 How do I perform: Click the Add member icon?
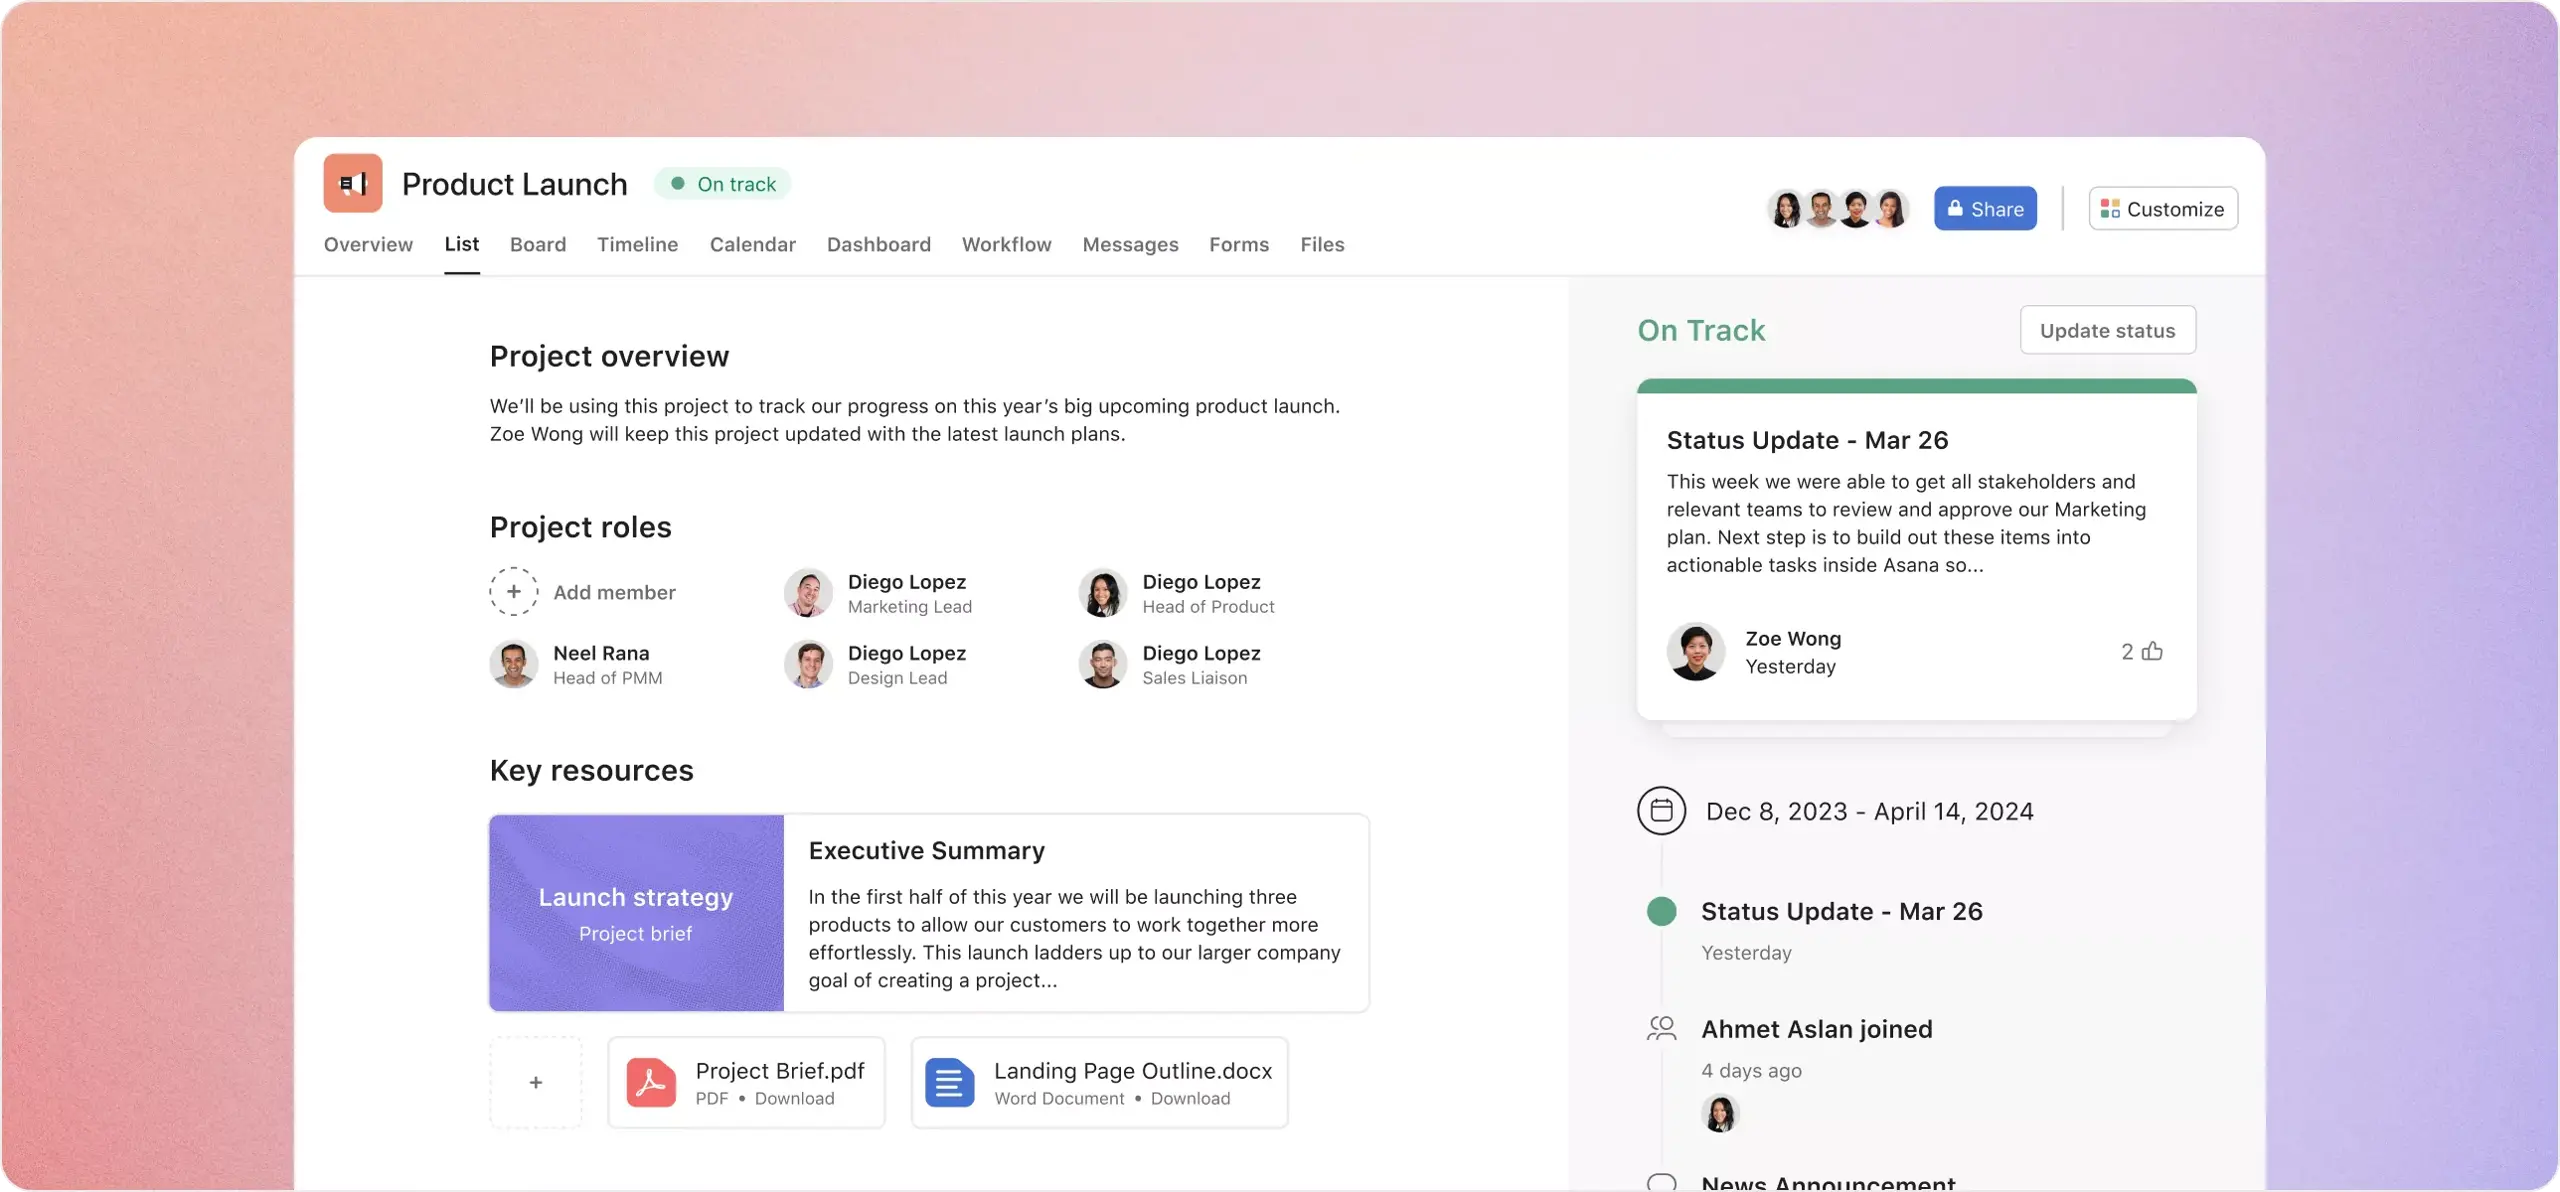(513, 591)
